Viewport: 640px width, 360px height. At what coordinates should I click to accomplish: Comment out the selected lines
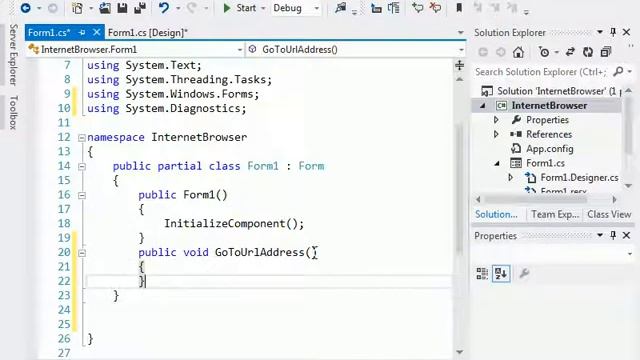[418, 8]
